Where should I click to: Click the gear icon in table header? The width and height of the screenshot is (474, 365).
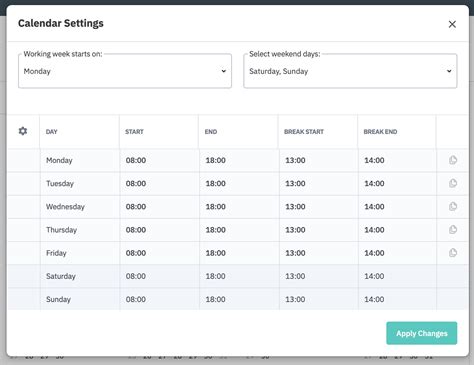tap(23, 131)
